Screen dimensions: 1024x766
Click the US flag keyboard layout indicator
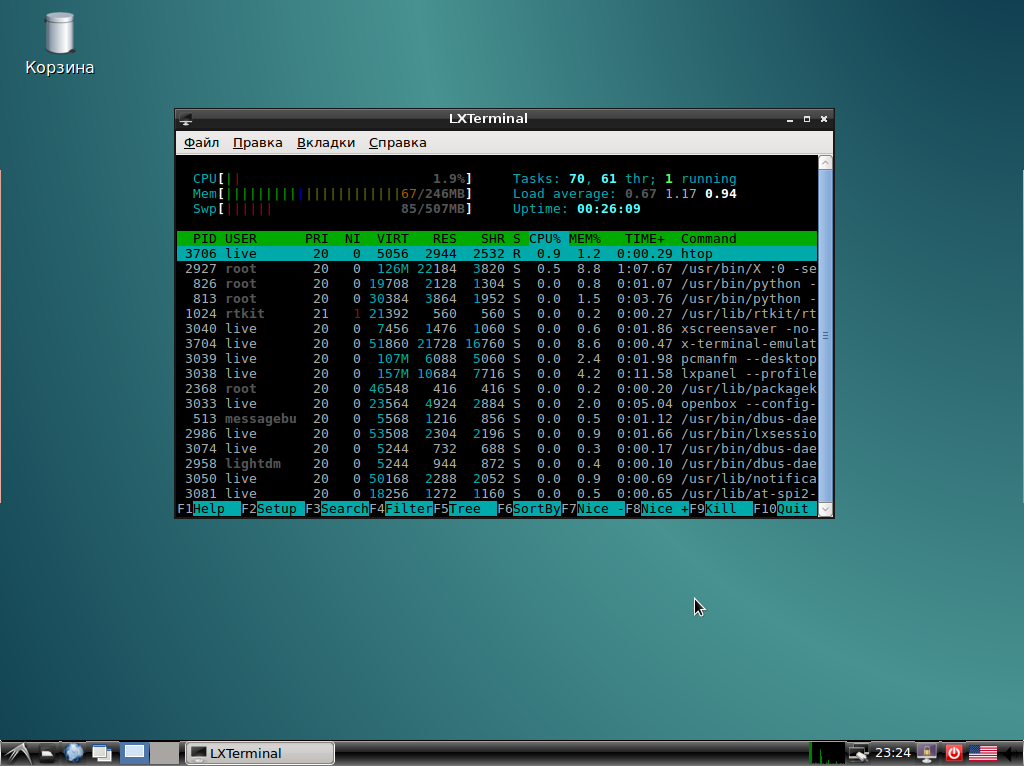(983, 753)
